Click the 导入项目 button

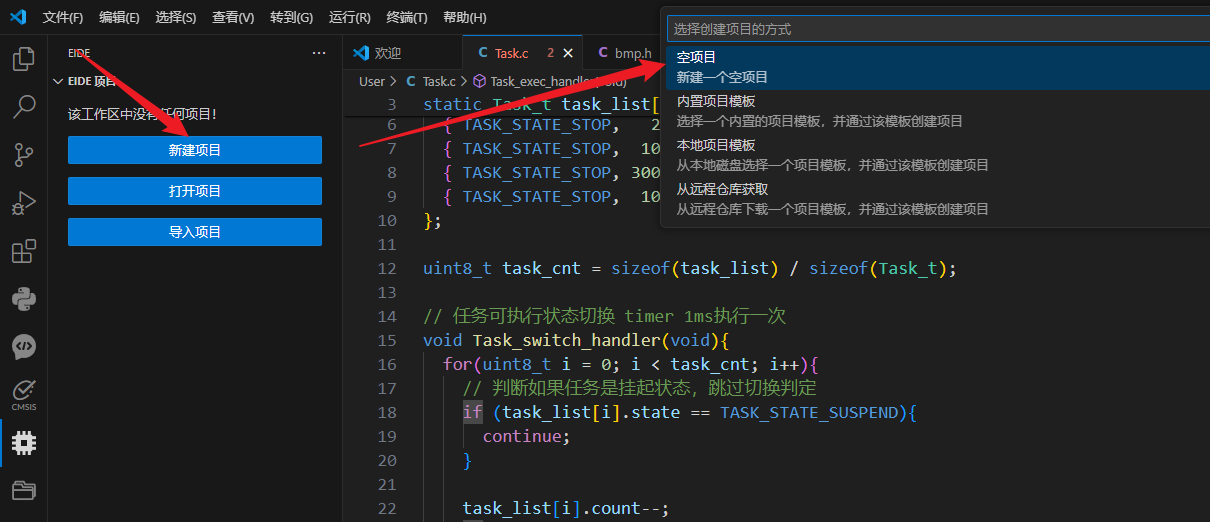click(x=195, y=232)
